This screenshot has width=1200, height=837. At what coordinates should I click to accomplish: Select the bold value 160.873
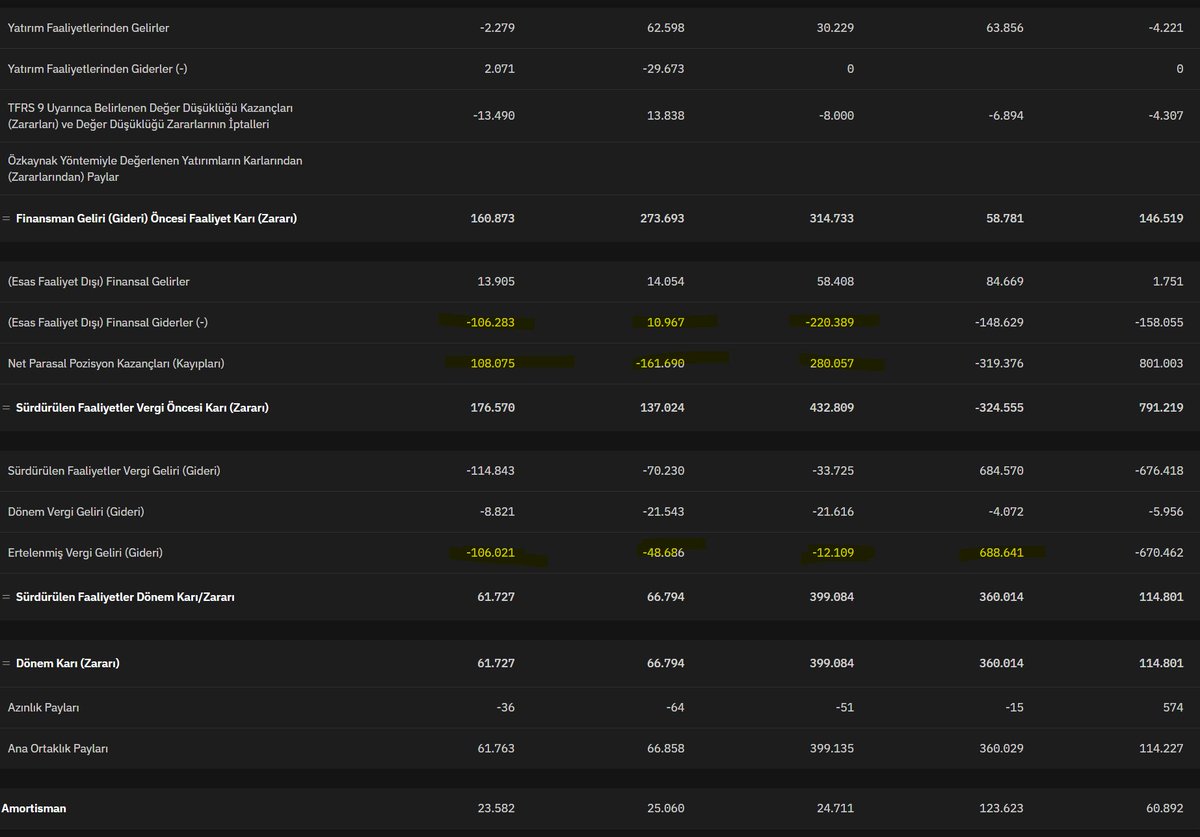(493, 218)
